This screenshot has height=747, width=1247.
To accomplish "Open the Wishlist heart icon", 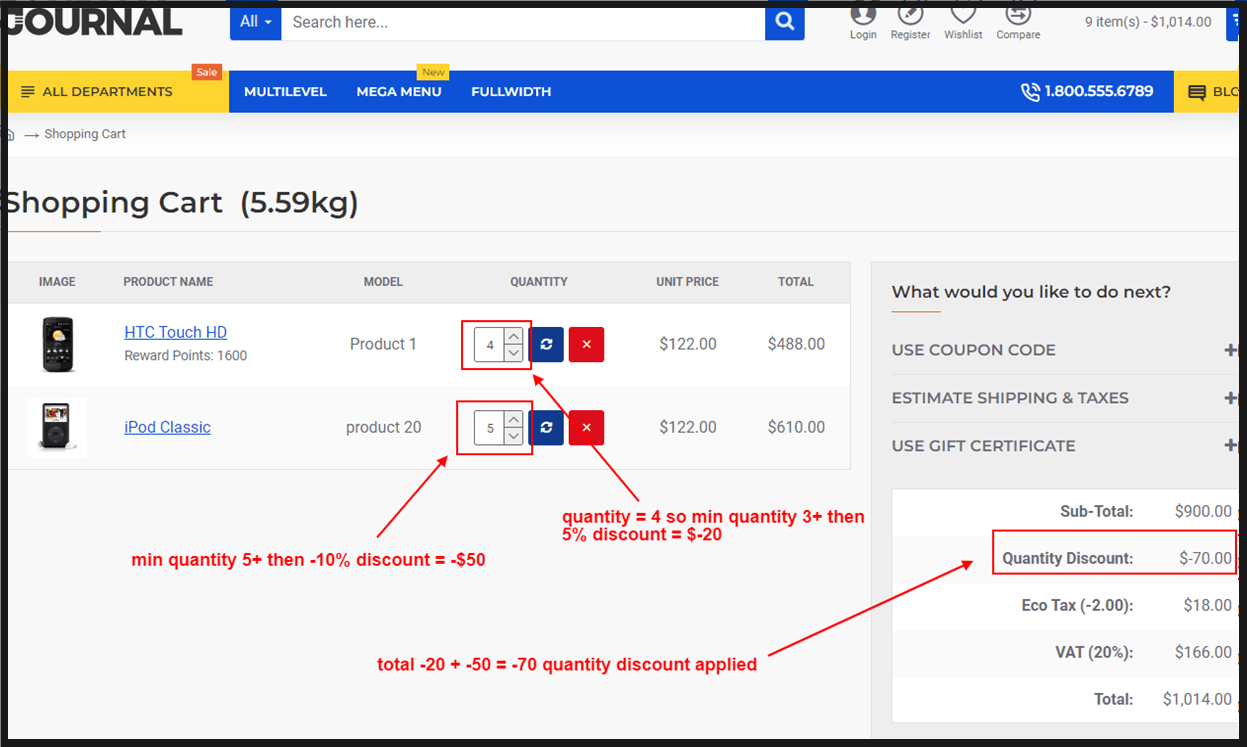I will click(962, 17).
